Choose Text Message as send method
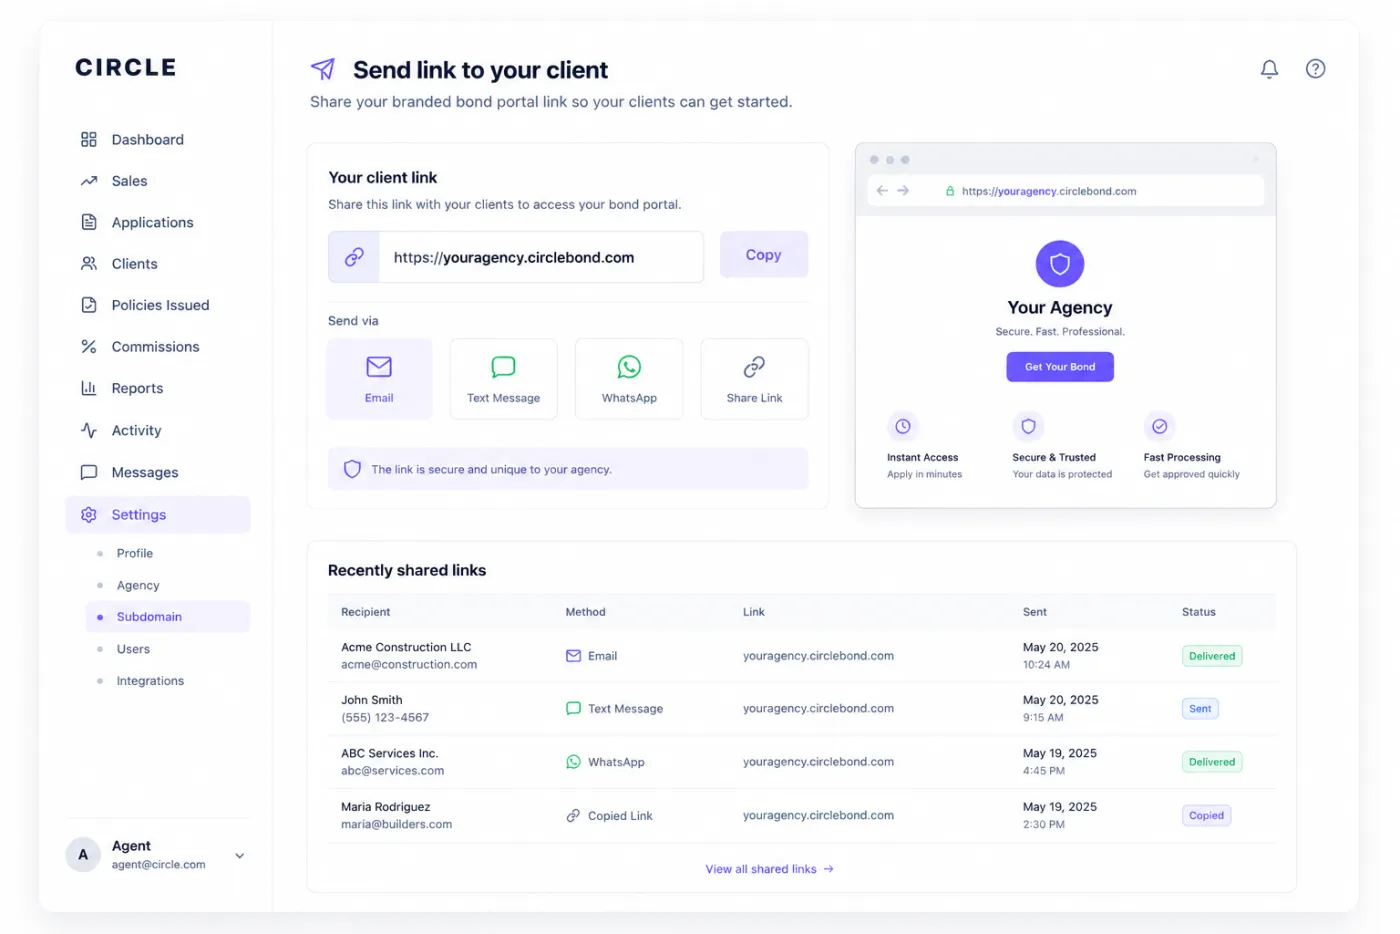Viewport: 1400px width, 934px height. point(503,379)
